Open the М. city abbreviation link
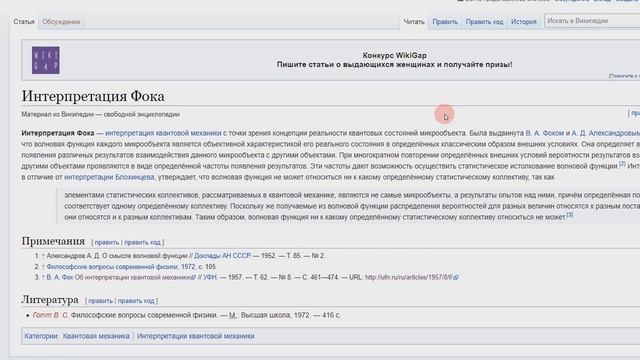Viewport: 640px width, 360px height. (x=233, y=316)
